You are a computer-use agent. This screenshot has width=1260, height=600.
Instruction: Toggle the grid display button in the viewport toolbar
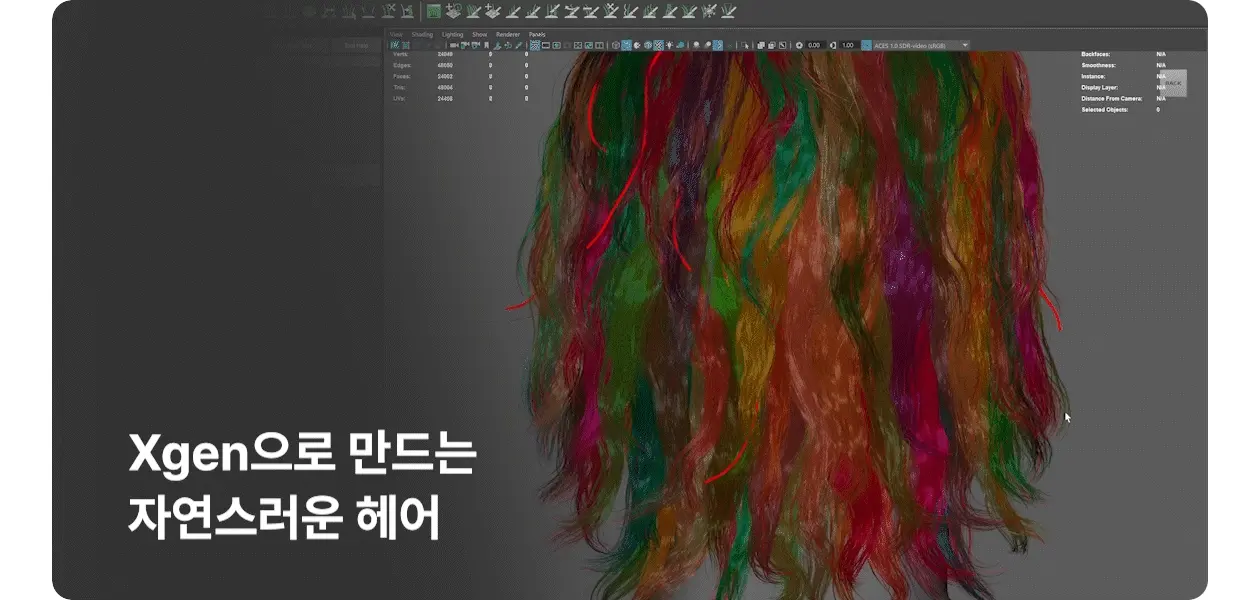(535, 46)
